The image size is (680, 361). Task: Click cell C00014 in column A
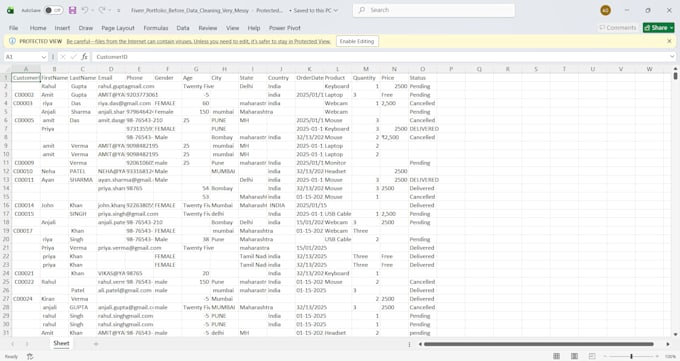click(x=26, y=205)
